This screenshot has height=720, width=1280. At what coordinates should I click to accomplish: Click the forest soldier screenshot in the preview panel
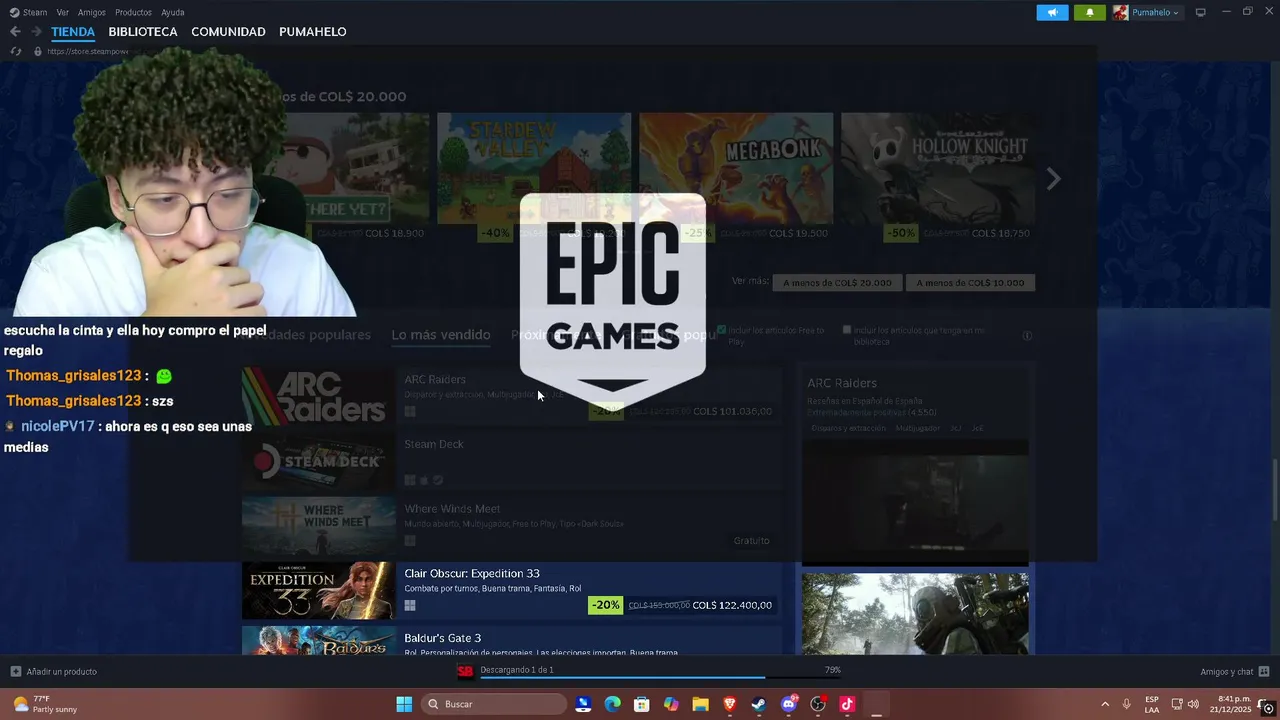tap(915, 614)
